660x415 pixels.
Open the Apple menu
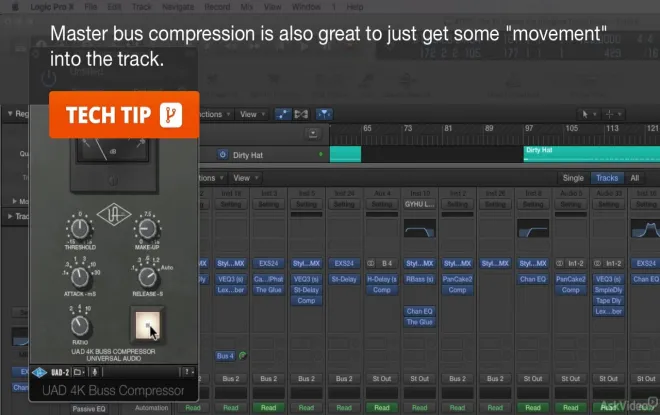15,7
